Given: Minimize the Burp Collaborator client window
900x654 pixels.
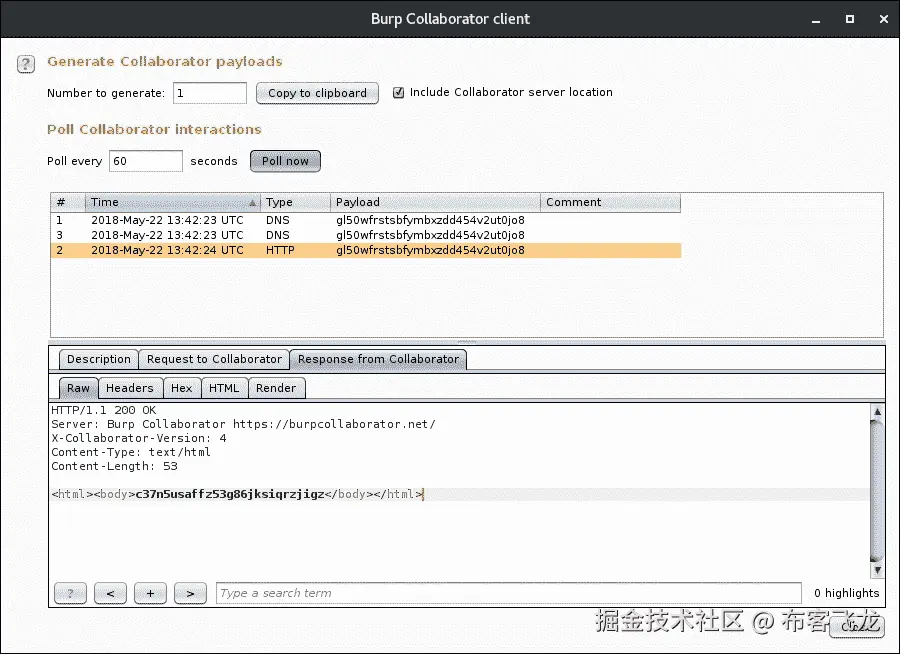Looking at the screenshot, I should point(816,20).
